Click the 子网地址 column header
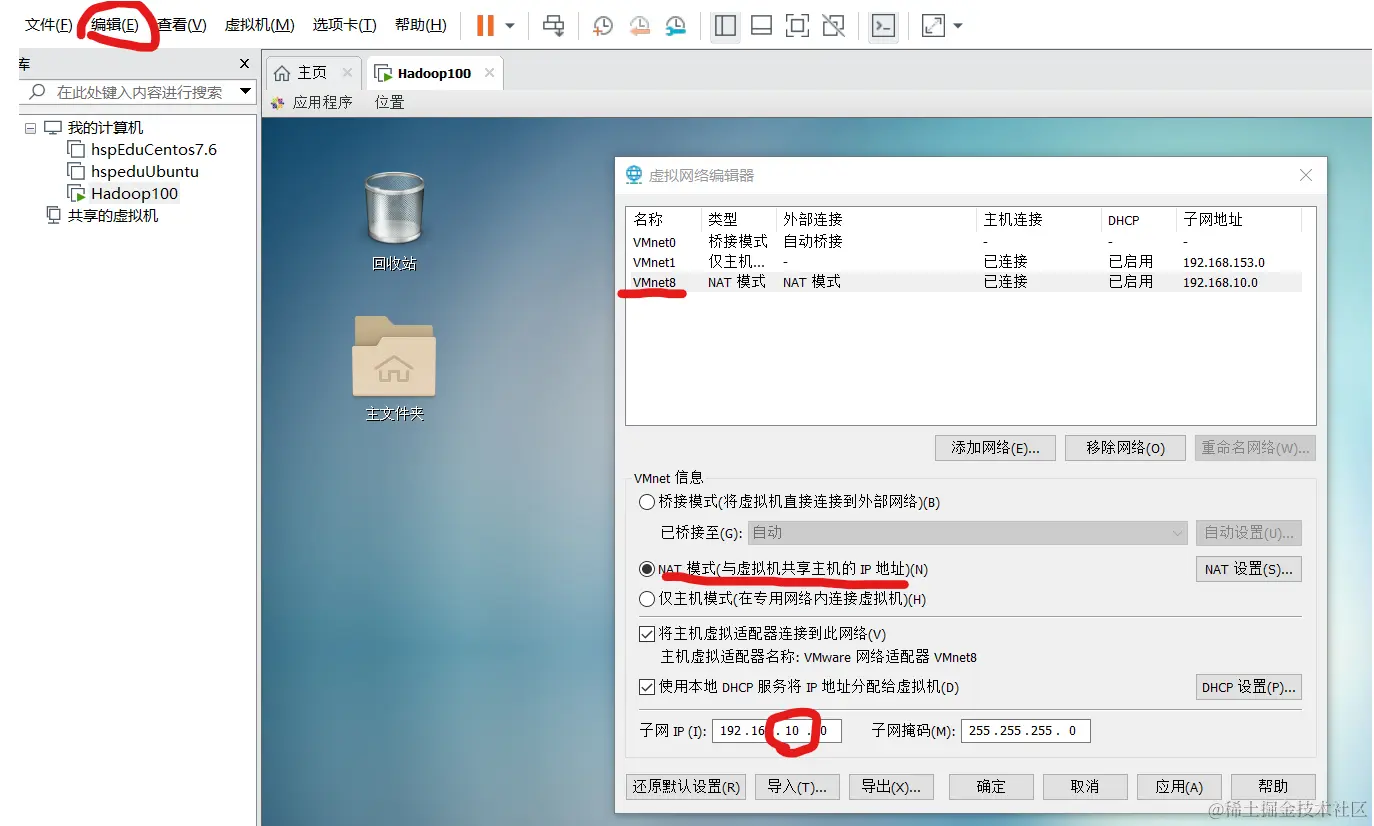The width and height of the screenshot is (1374, 826). [x=1238, y=220]
